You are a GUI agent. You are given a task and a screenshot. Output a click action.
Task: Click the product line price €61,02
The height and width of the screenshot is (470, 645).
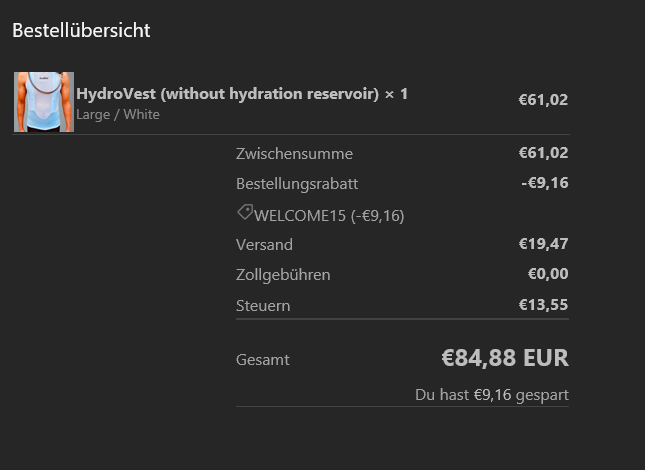click(x=543, y=100)
